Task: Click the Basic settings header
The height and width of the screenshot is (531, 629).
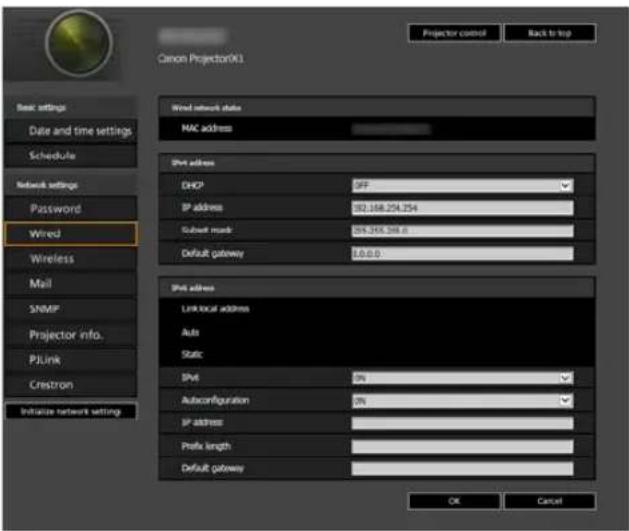Action: tap(41, 107)
